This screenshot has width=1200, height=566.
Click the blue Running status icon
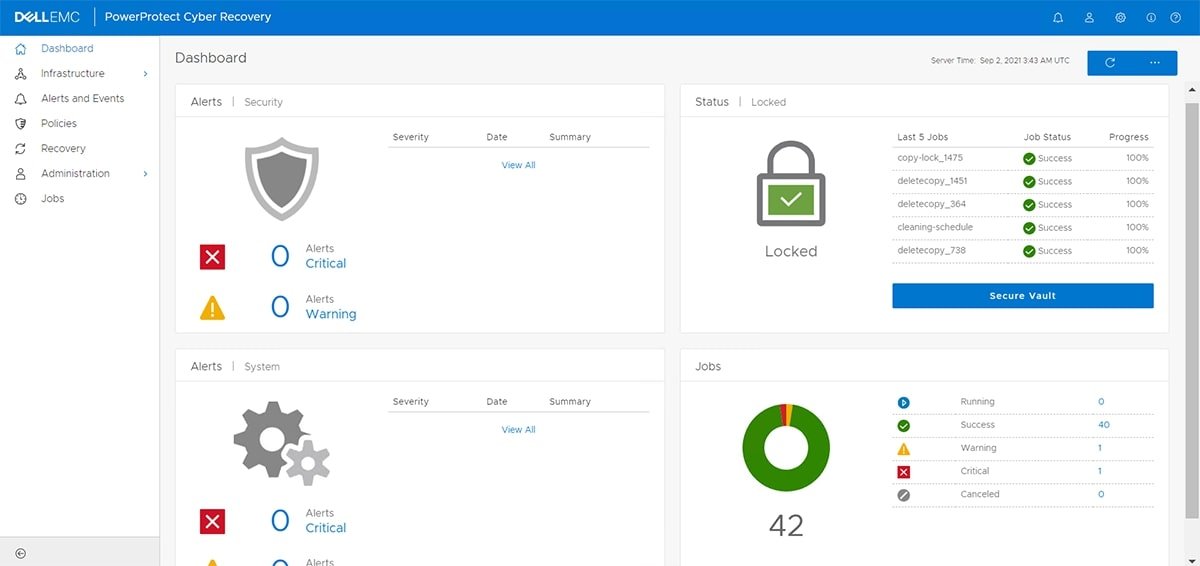[903, 402]
